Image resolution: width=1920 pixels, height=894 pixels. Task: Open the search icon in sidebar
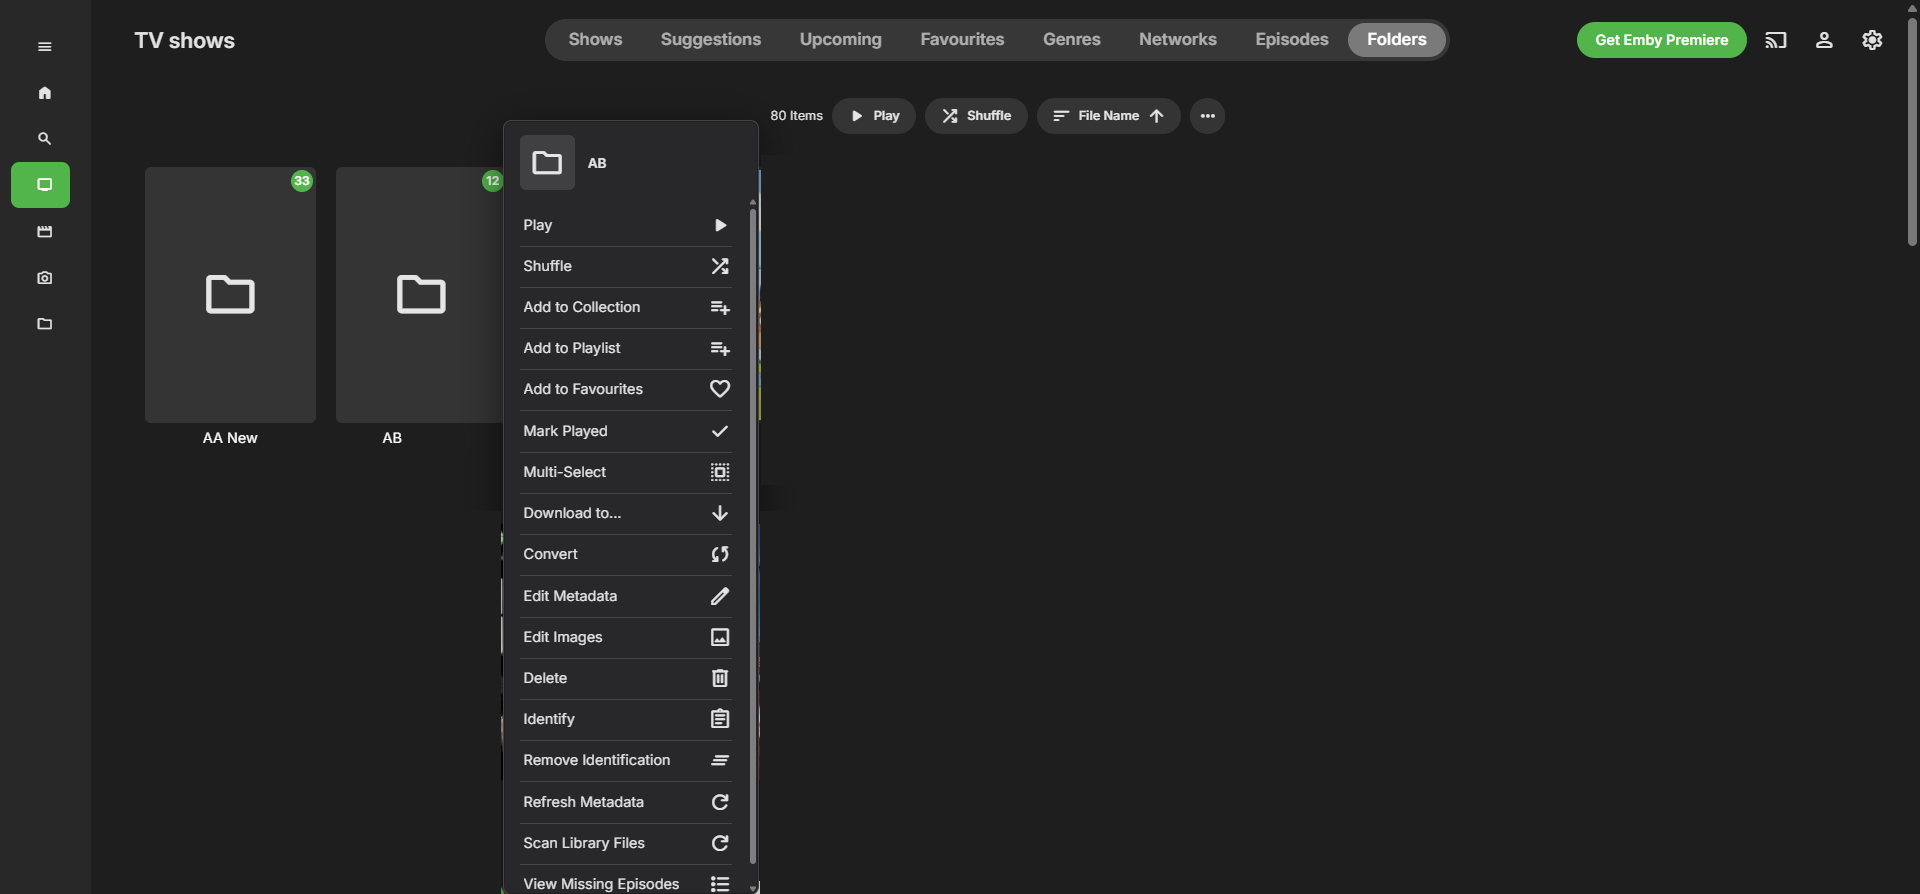(44, 139)
